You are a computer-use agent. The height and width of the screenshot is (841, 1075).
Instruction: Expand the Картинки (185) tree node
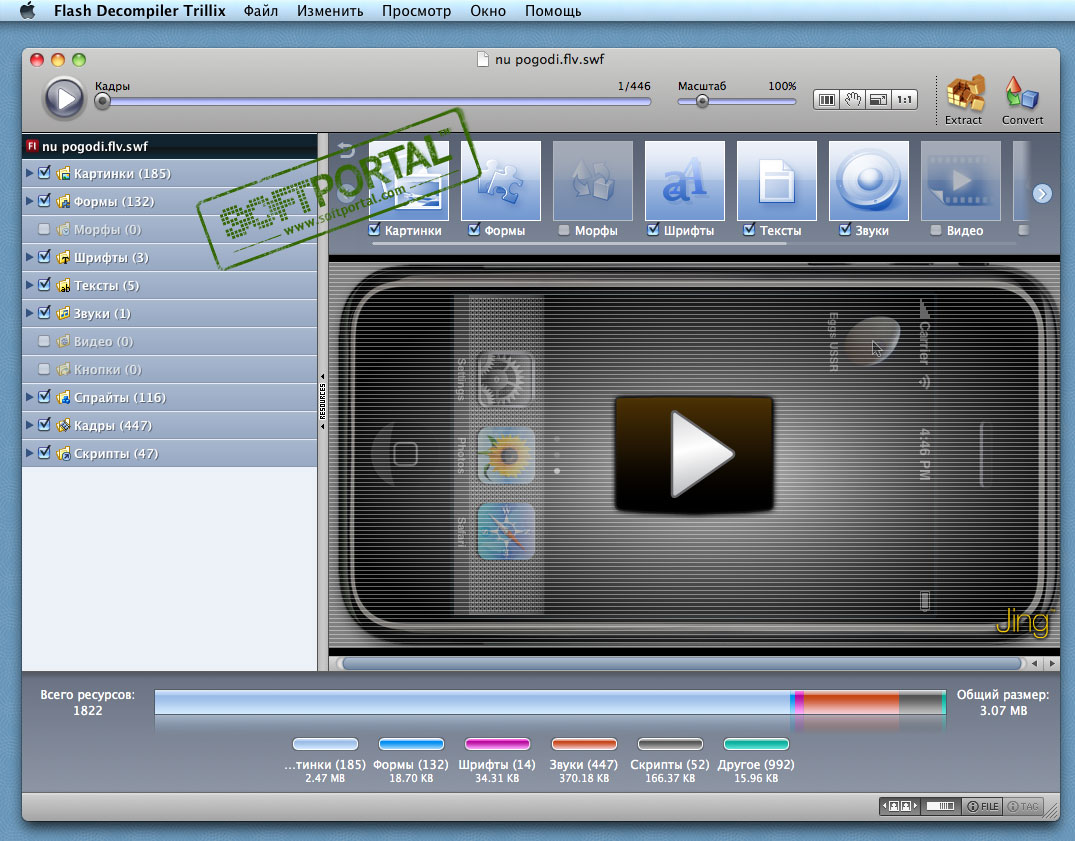[x=29, y=173]
